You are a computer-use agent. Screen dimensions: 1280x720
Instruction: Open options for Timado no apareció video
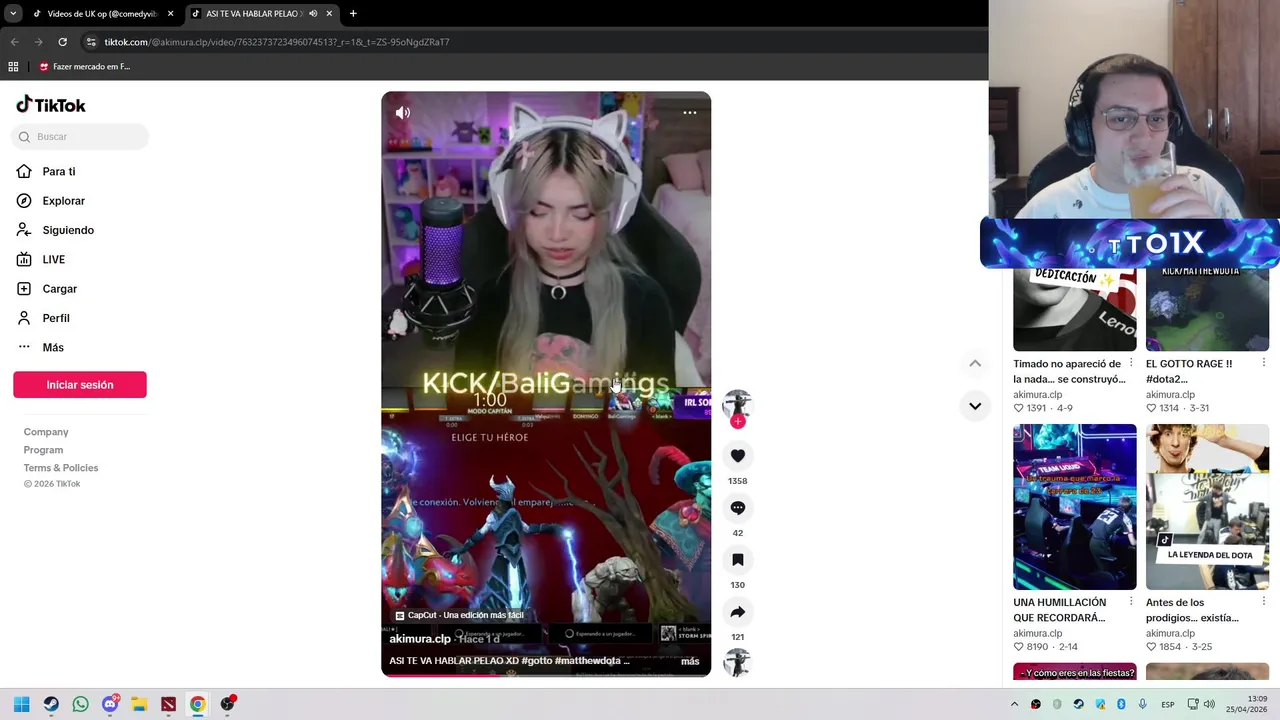[1131, 363]
